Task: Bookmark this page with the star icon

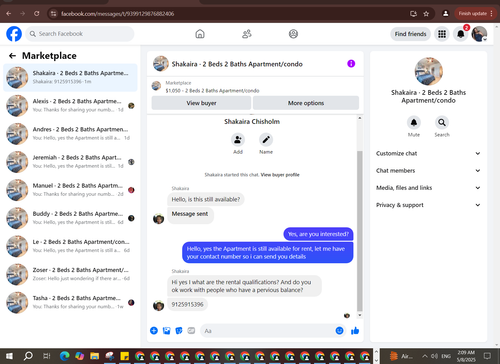Action: [426, 14]
